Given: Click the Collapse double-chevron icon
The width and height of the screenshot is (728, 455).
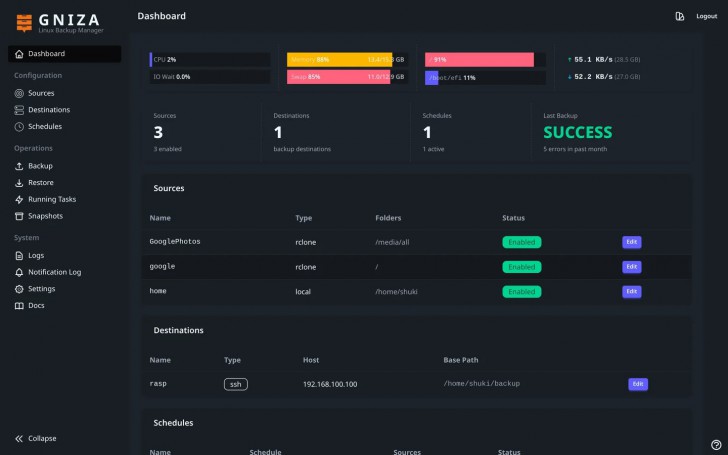Looking at the screenshot, I should [x=19, y=439].
